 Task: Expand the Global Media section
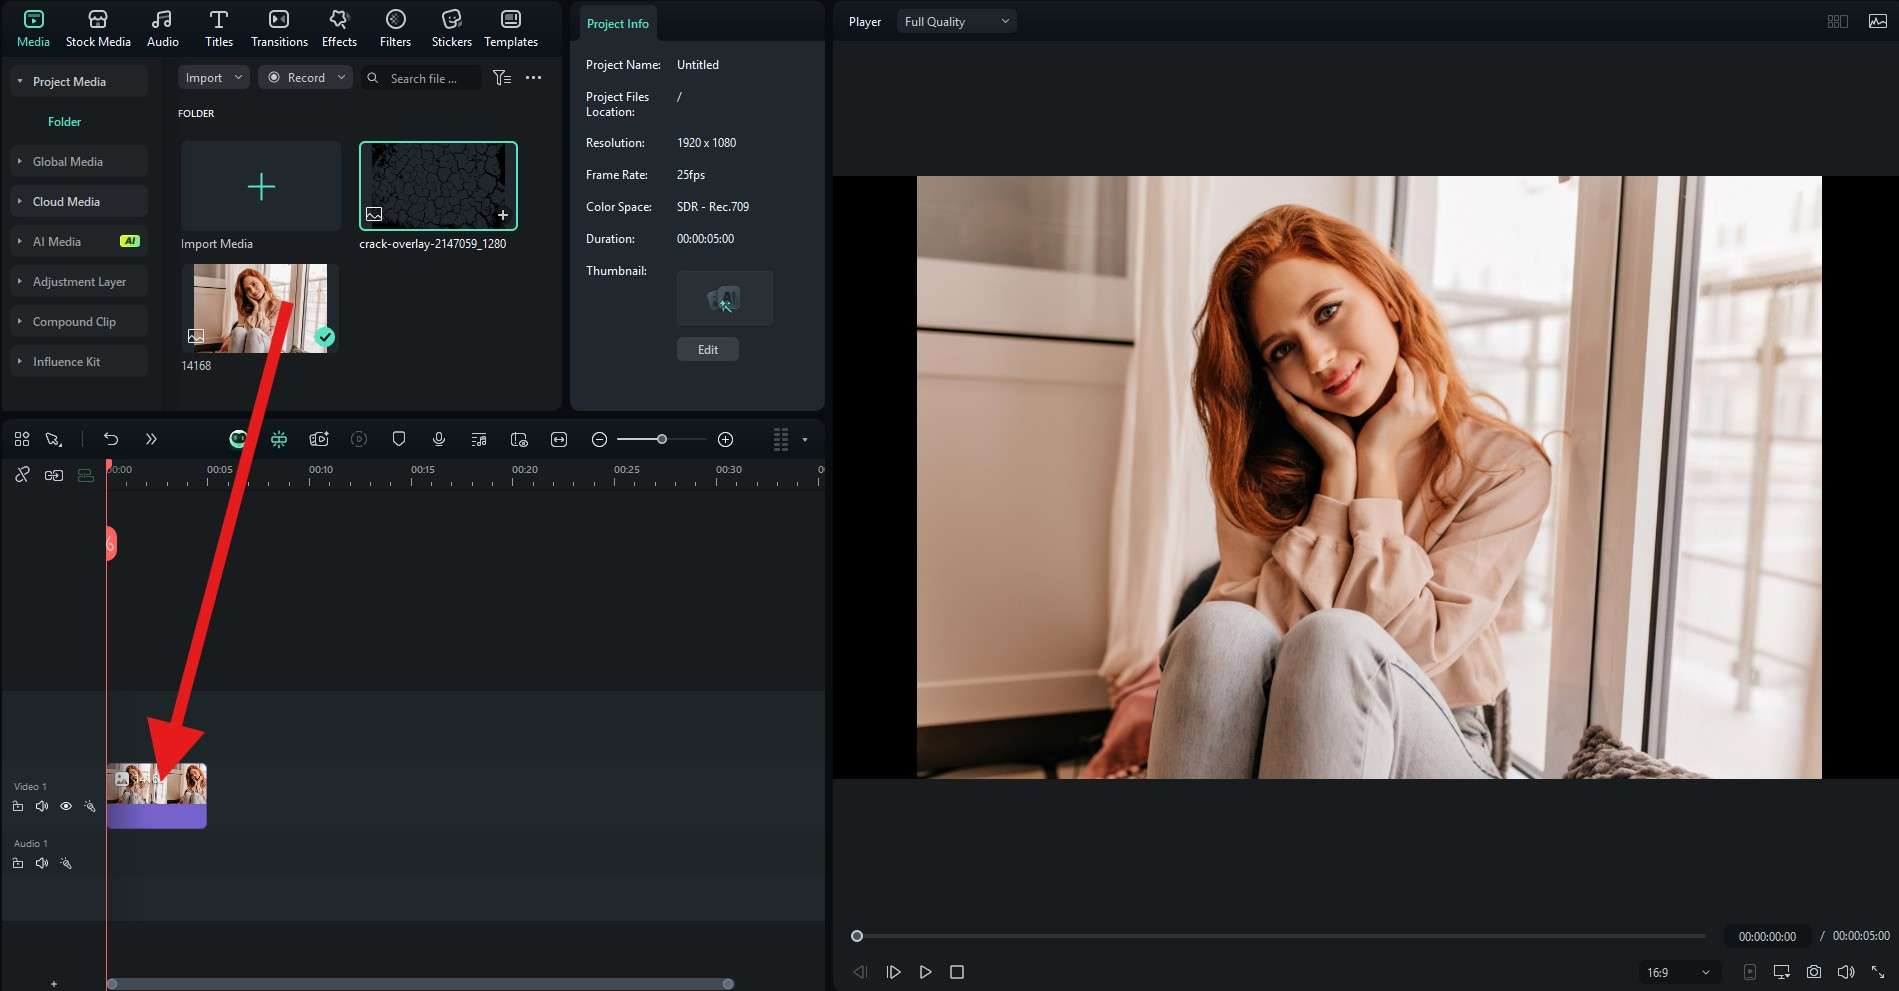(79, 161)
